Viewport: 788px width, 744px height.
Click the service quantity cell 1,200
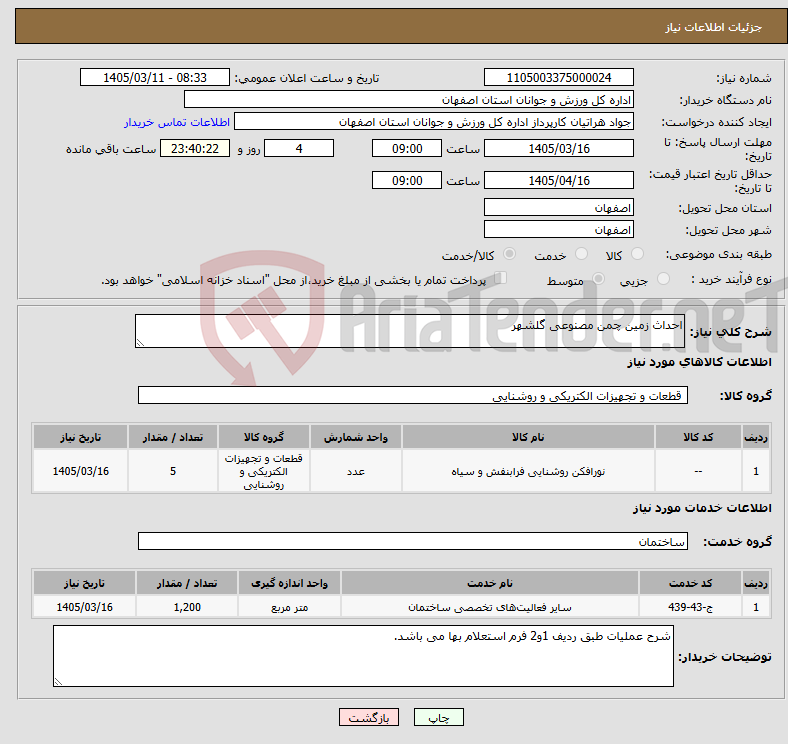[186, 607]
